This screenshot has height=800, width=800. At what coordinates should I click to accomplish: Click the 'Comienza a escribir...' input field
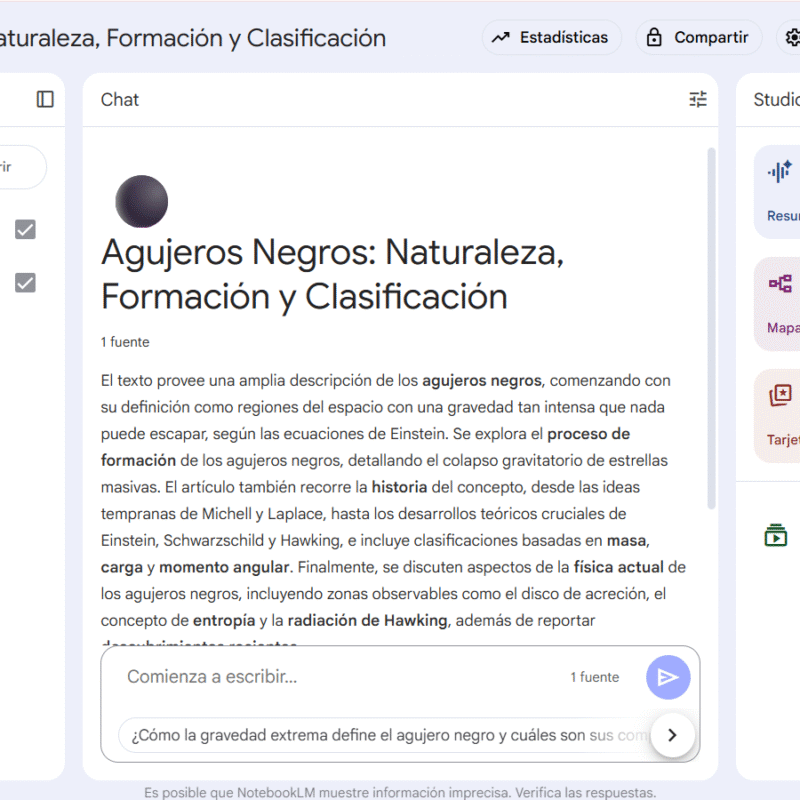(x=340, y=677)
